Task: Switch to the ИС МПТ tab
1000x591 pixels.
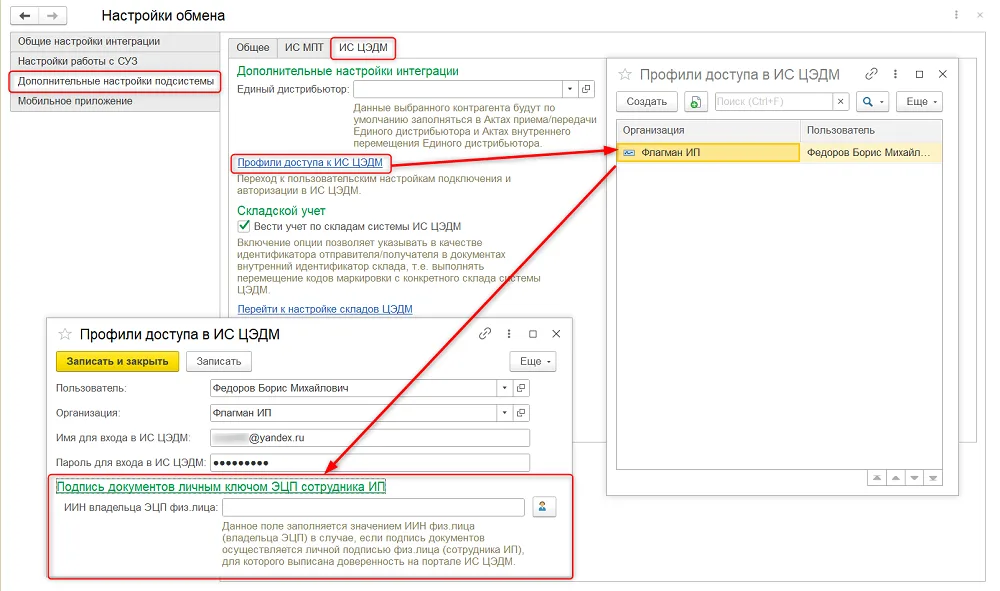Action: (x=304, y=48)
